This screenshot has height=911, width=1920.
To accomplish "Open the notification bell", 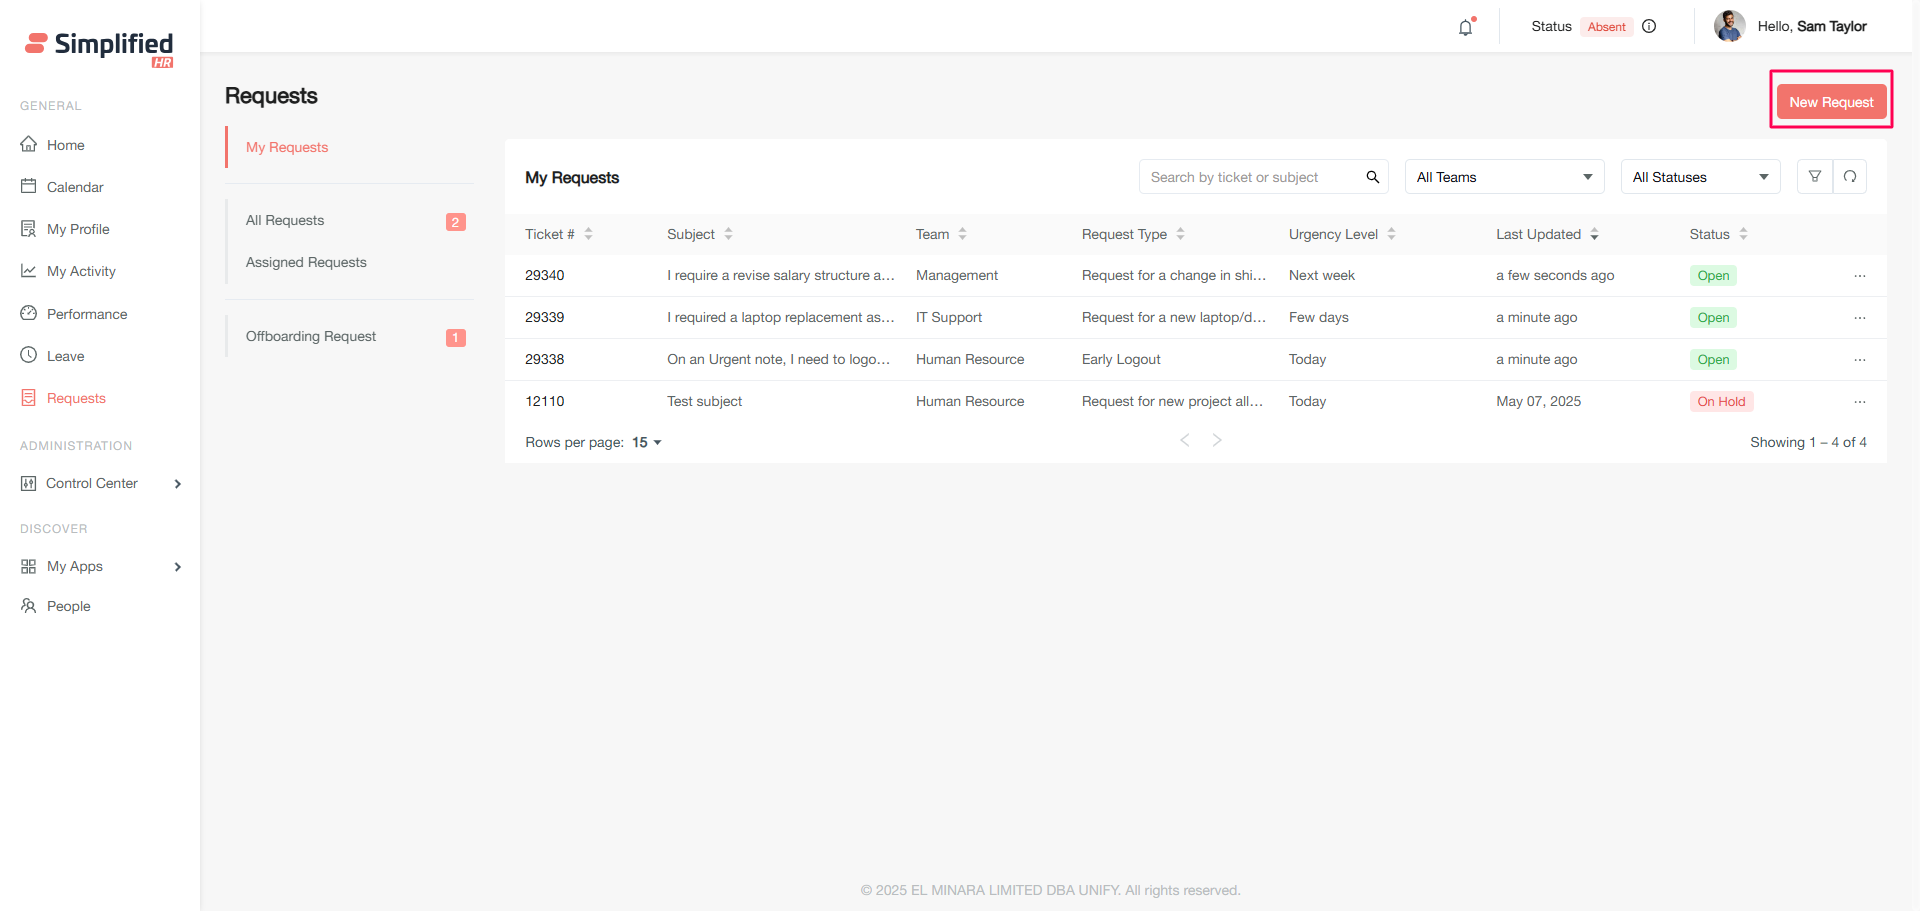I will click(1465, 27).
